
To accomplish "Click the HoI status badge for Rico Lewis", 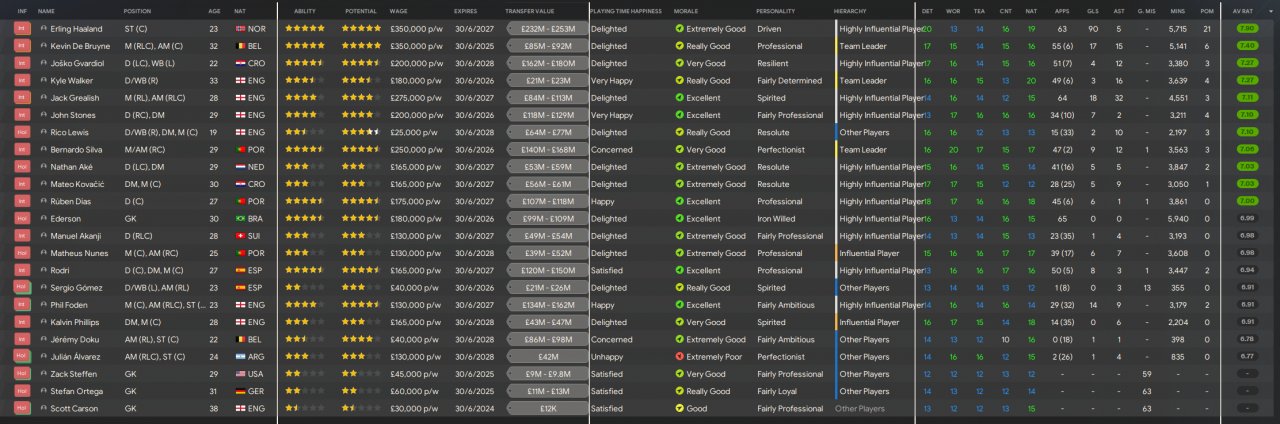I will 22,132.
